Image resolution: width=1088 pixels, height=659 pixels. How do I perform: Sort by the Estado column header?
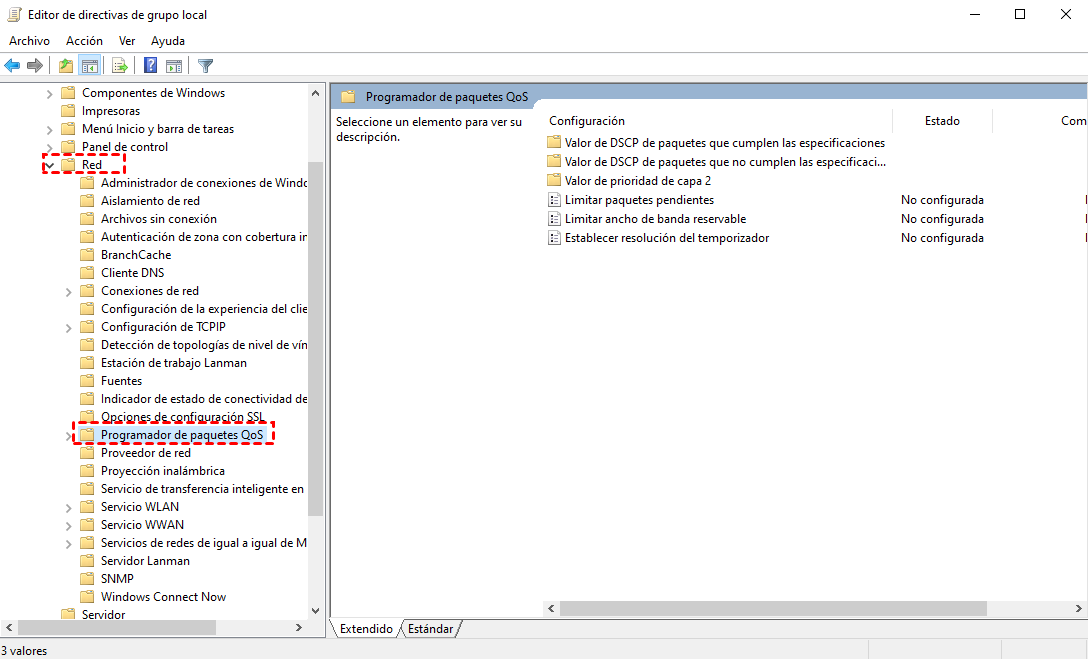point(941,121)
